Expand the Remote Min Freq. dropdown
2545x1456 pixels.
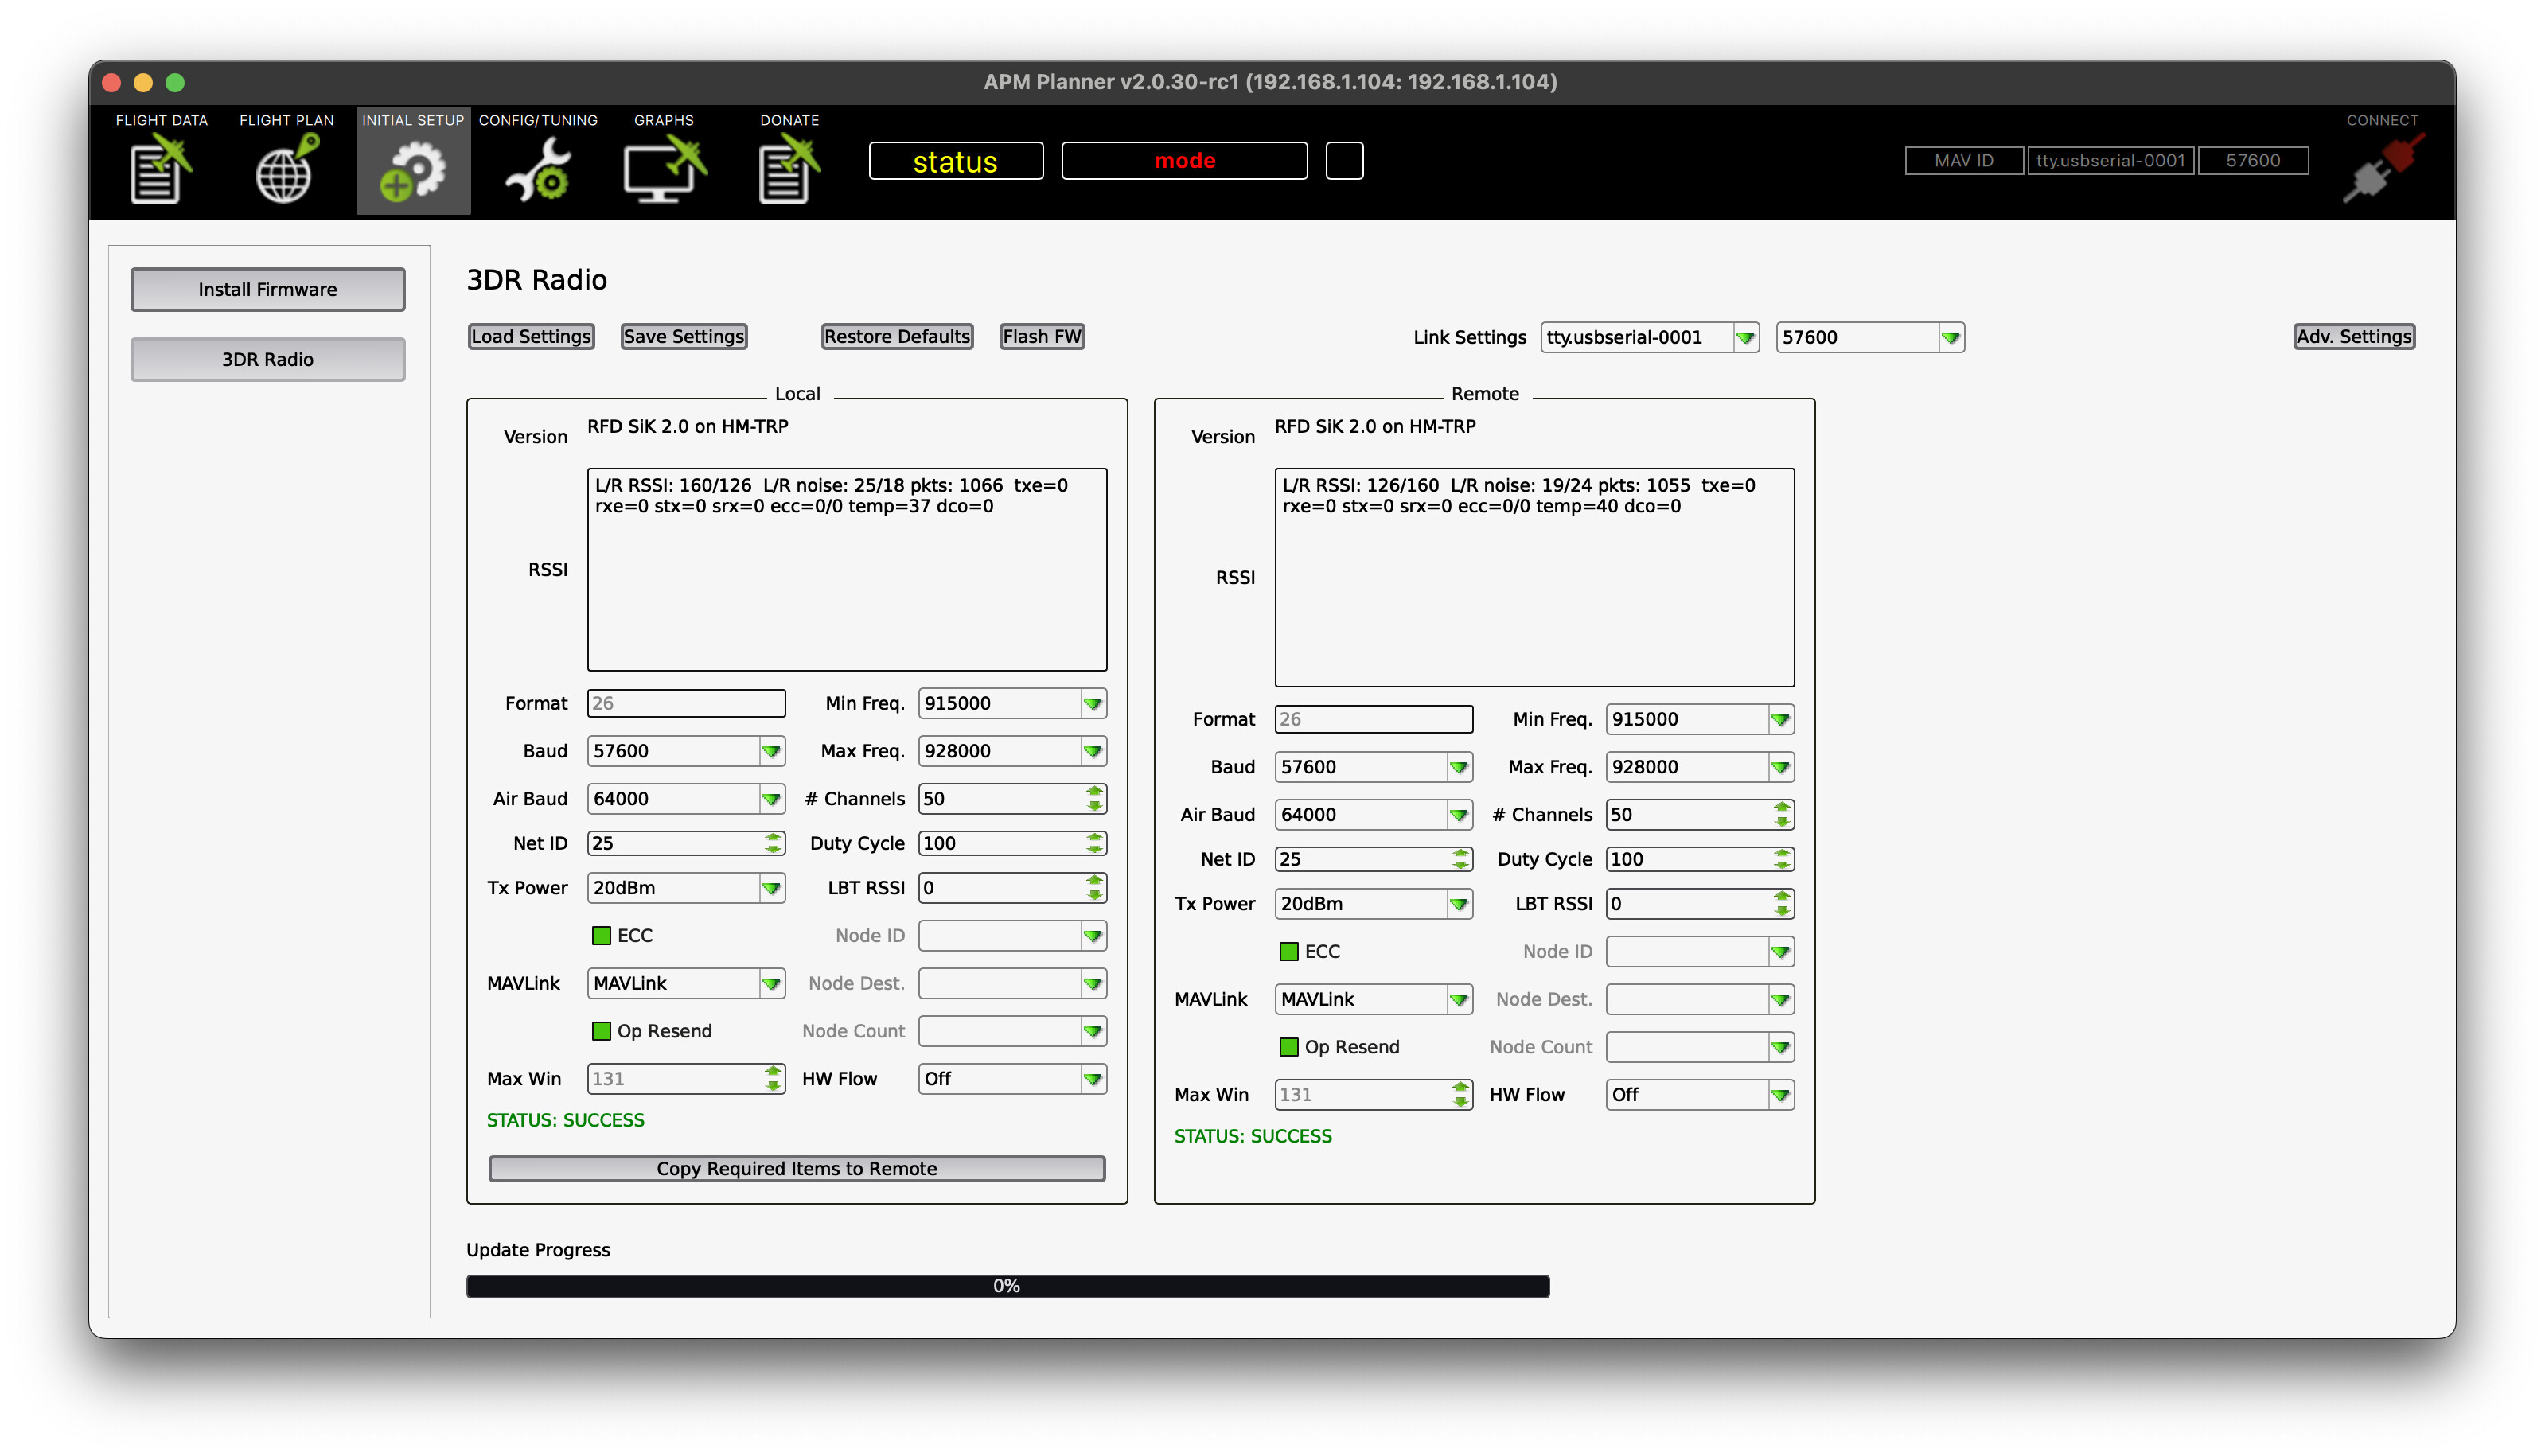pyautogui.click(x=1700, y=719)
